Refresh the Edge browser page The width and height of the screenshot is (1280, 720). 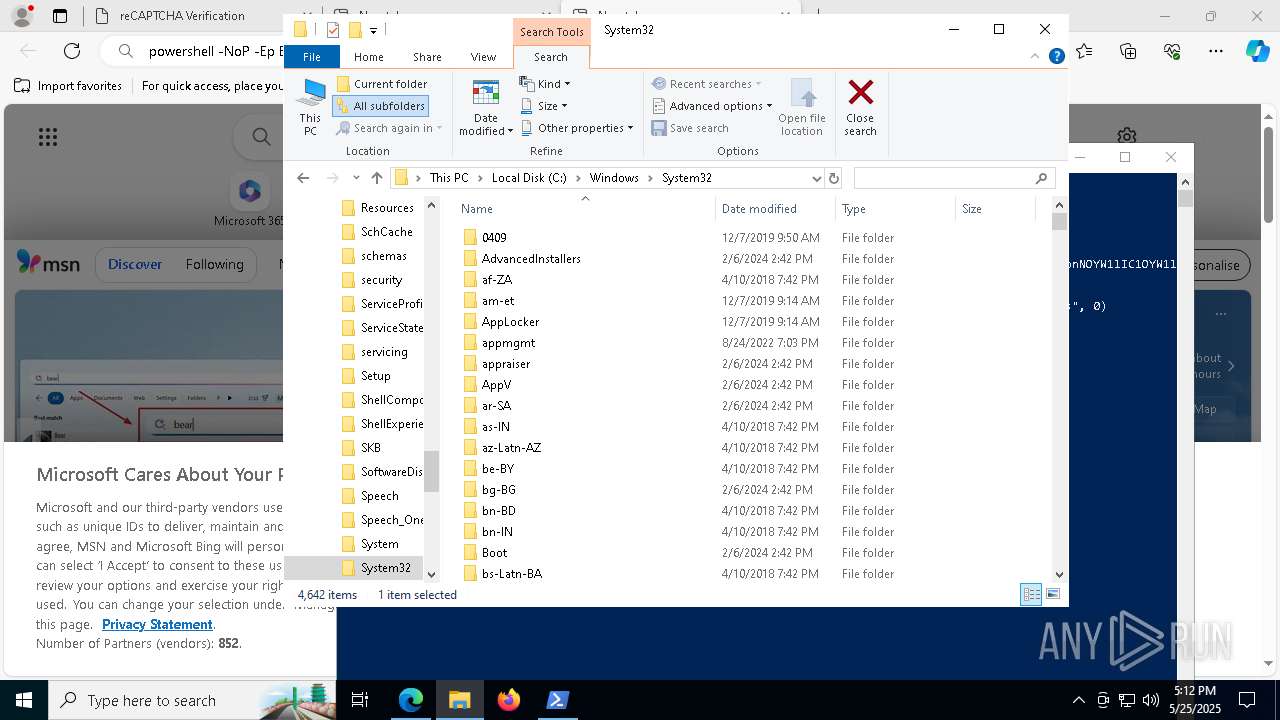pos(72,50)
